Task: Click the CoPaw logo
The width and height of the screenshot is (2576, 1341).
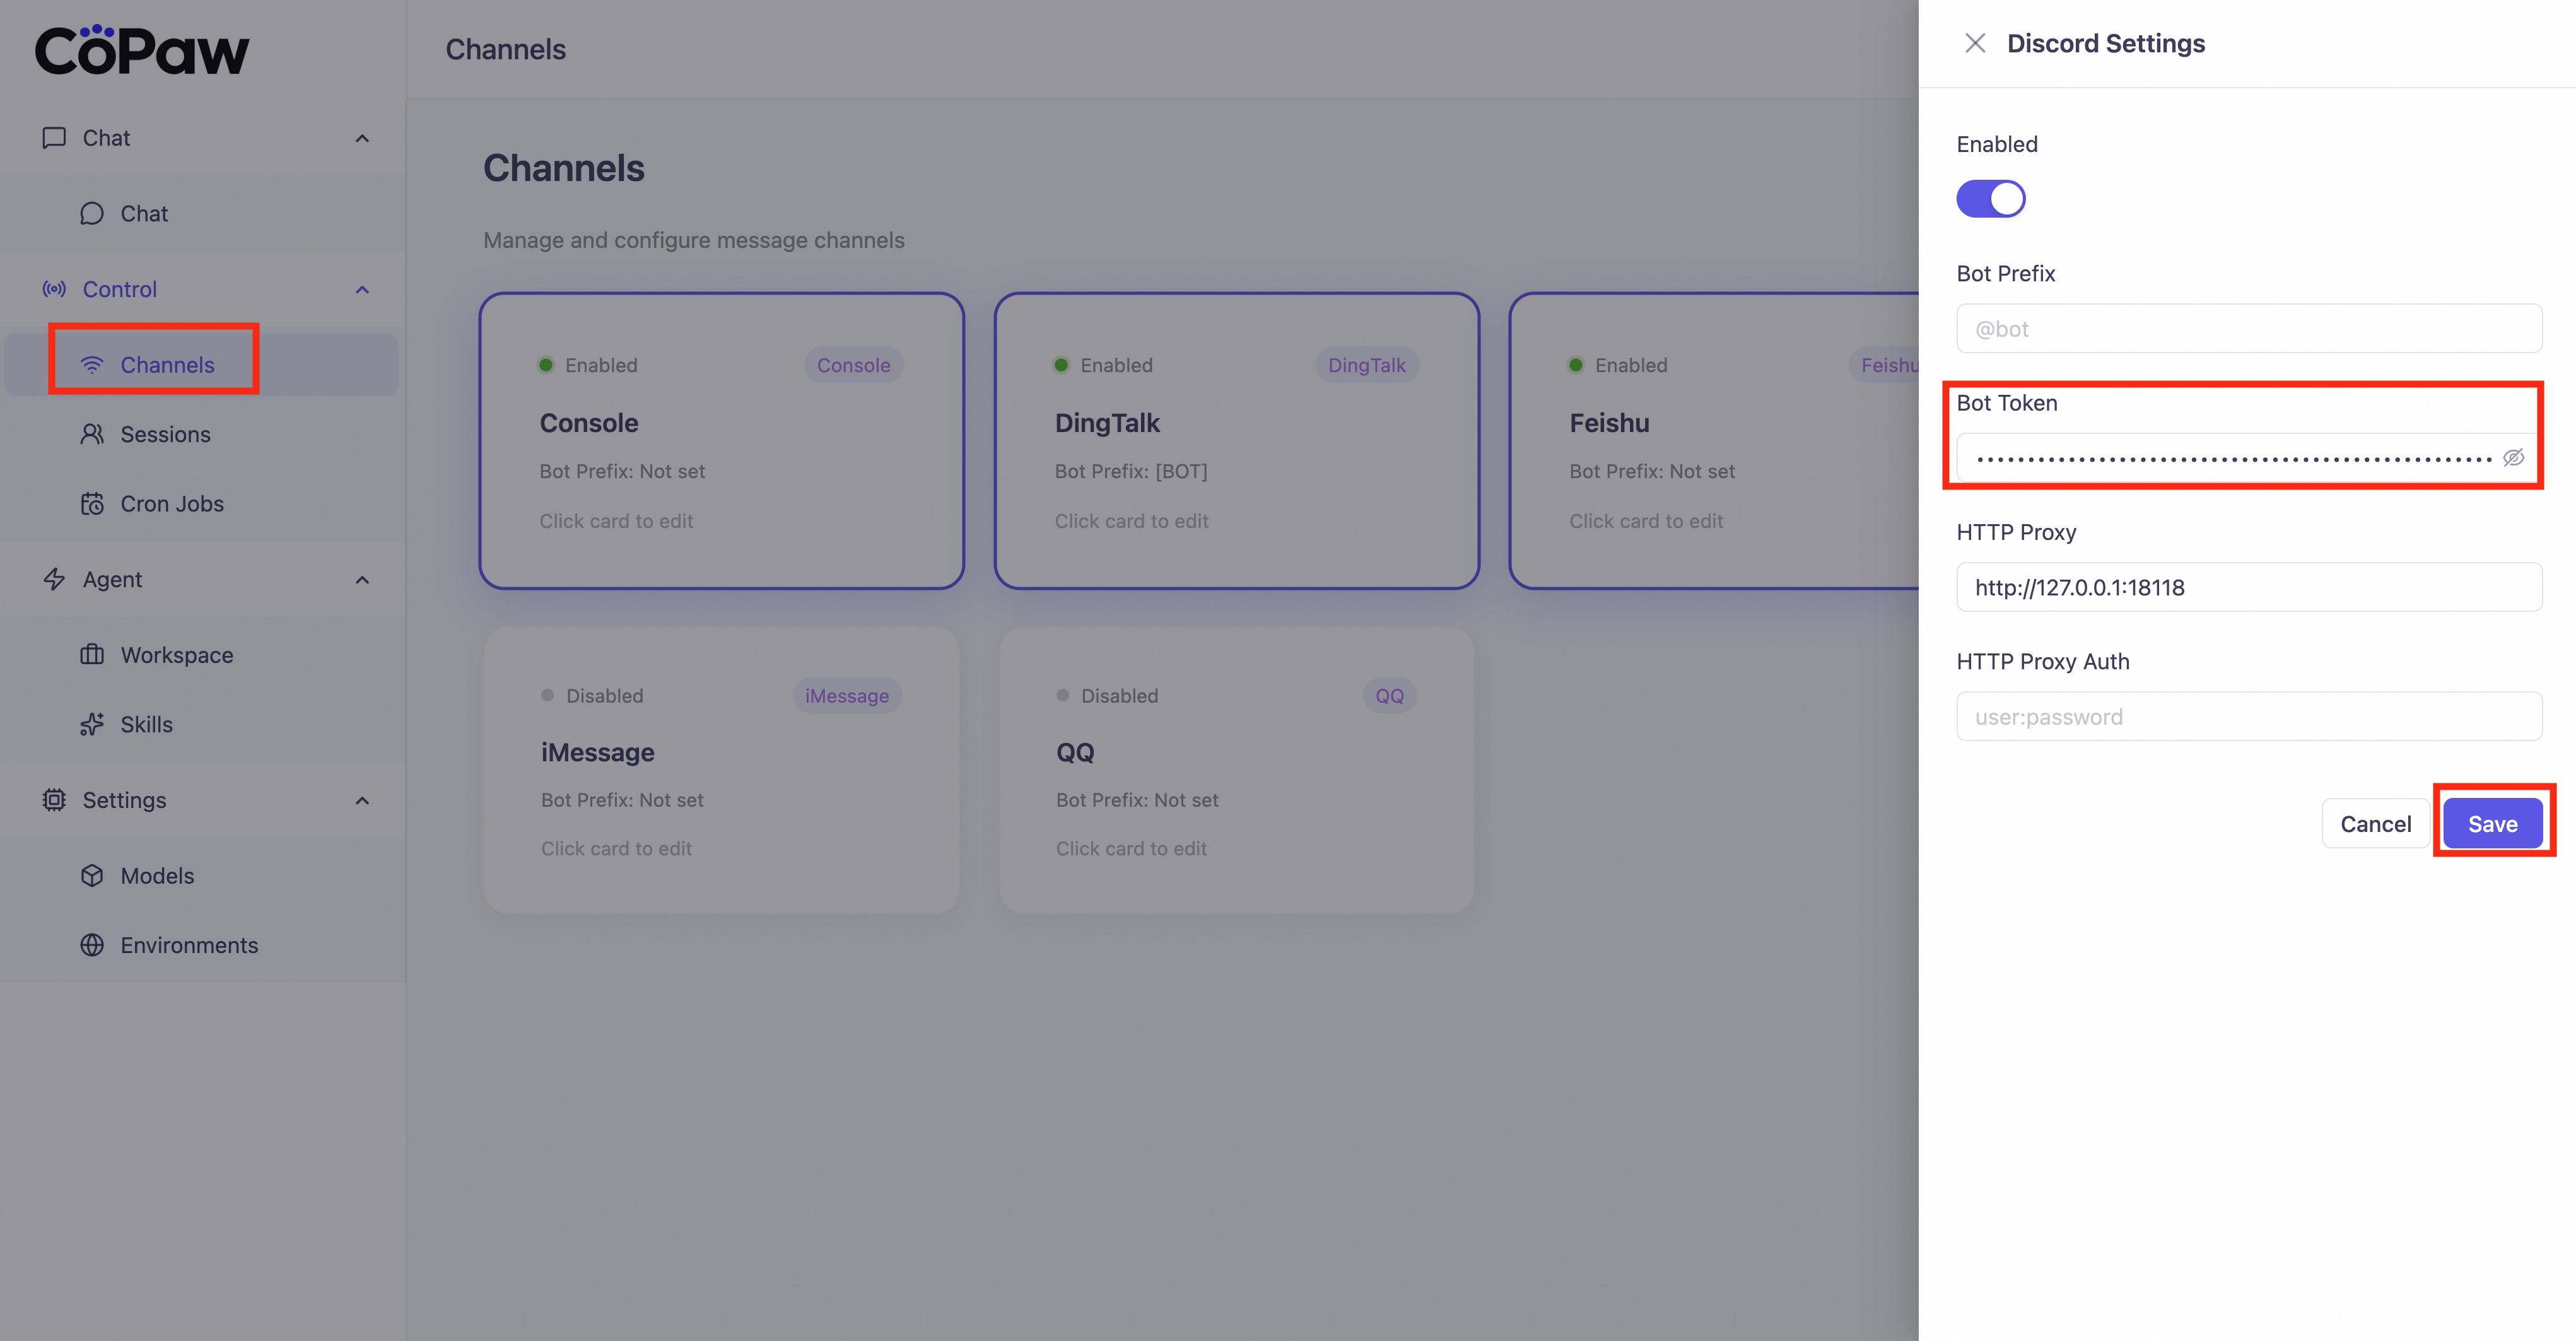Action: pyautogui.click(x=142, y=51)
